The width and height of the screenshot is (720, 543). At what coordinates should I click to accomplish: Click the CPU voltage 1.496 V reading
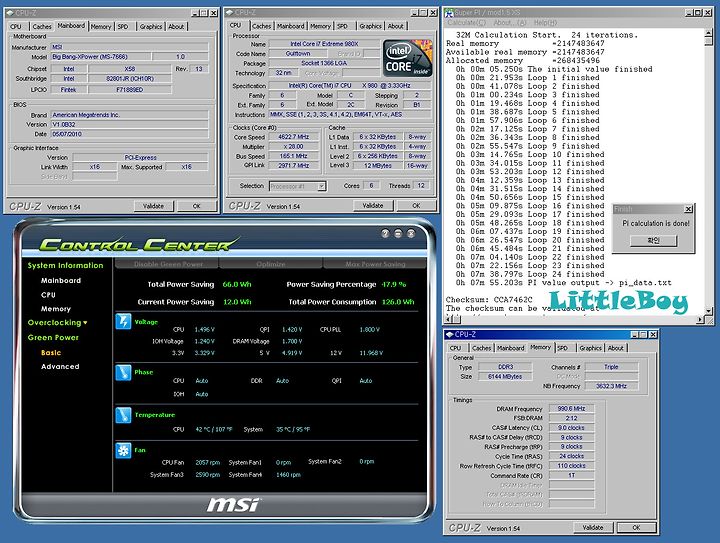pyautogui.click(x=204, y=330)
